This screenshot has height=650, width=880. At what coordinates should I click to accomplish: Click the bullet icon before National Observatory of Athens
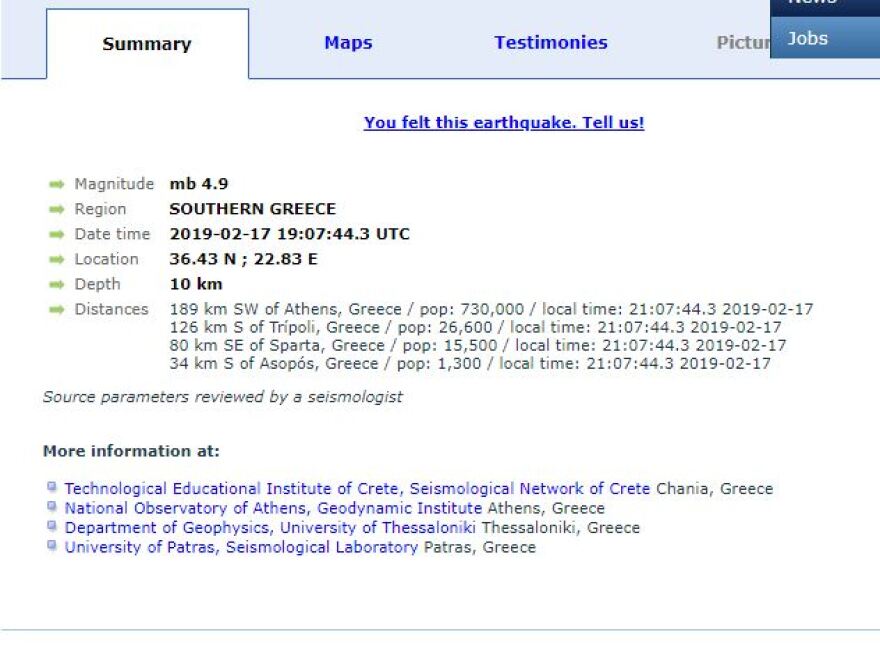52,507
